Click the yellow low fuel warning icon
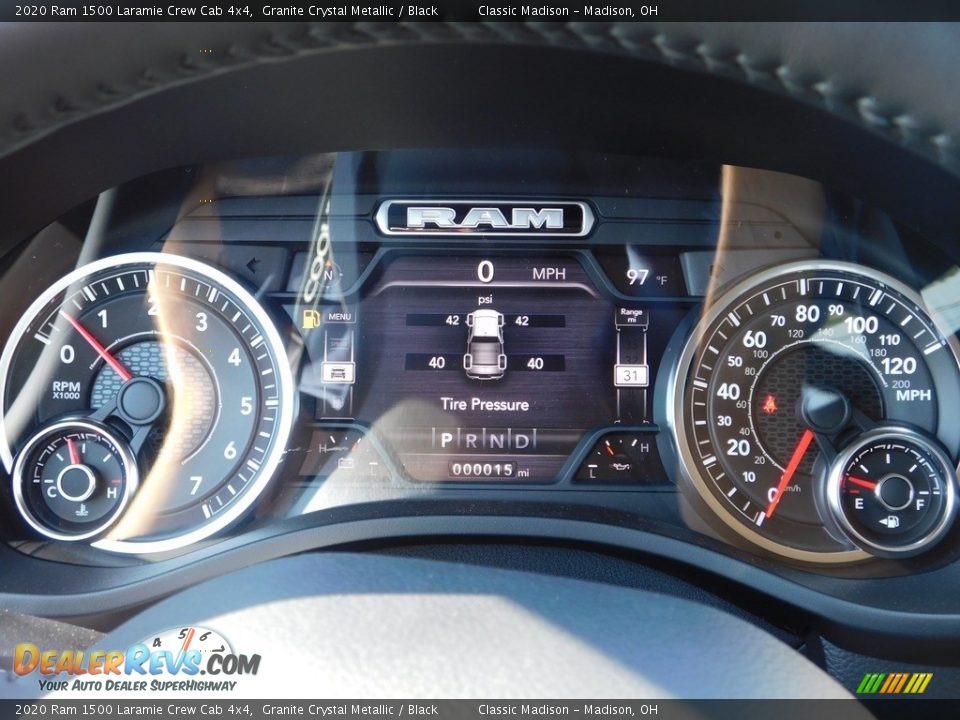 tap(311, 319)
